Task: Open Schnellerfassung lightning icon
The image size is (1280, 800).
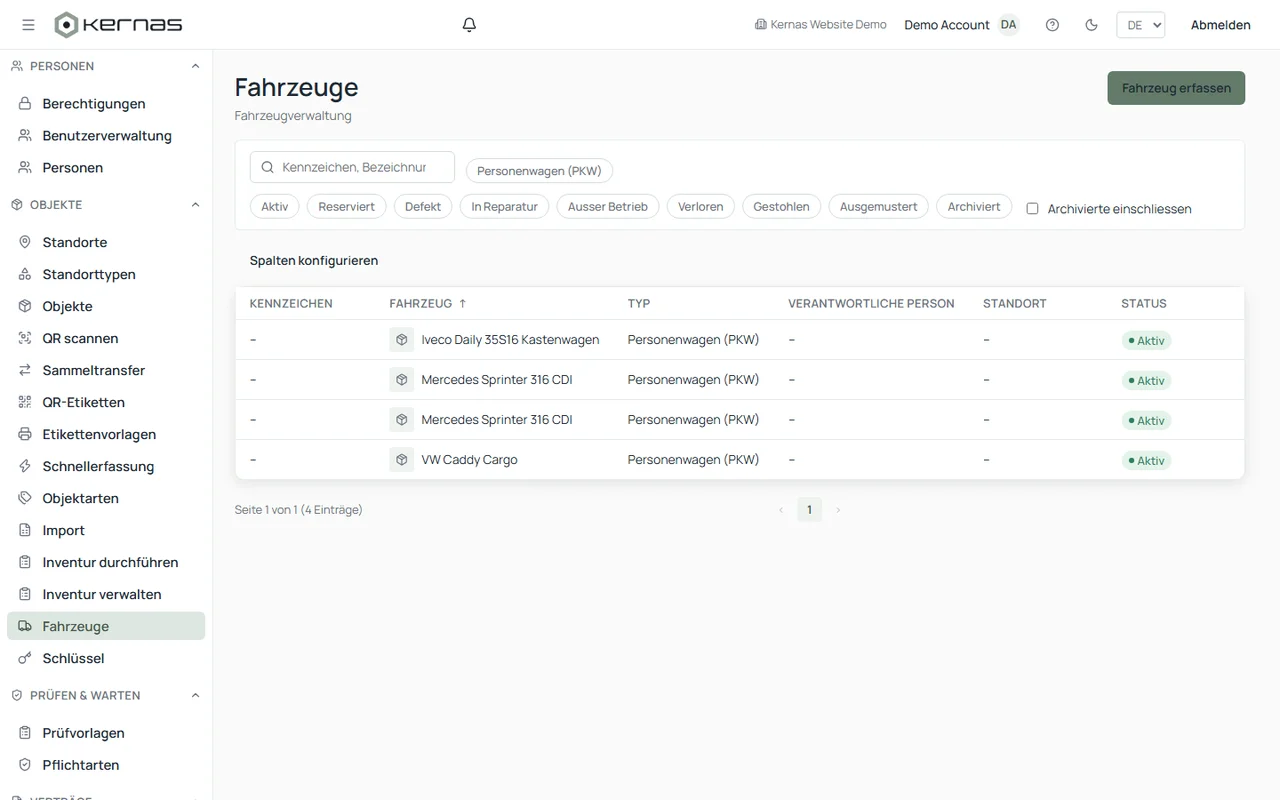Action: click(25, 466)
